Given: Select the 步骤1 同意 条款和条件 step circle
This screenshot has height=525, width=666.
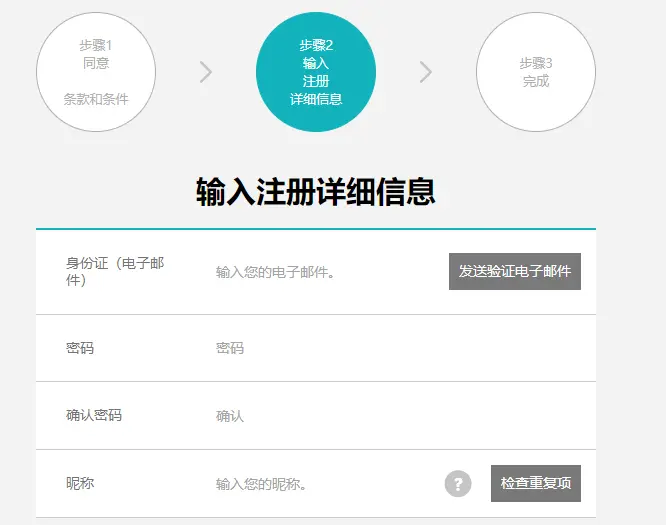Looking at the screenshot, I should click(x=96, y=72).
